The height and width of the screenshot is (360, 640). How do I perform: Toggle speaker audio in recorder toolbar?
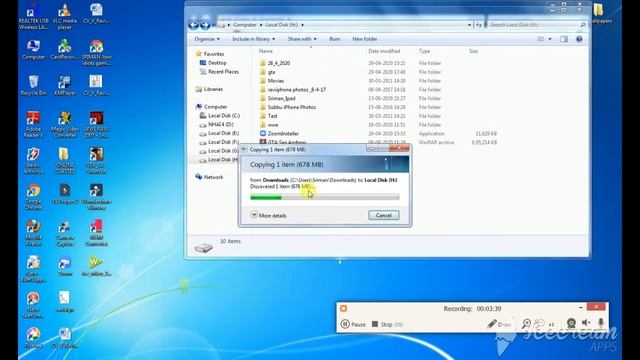click(586, 323)
